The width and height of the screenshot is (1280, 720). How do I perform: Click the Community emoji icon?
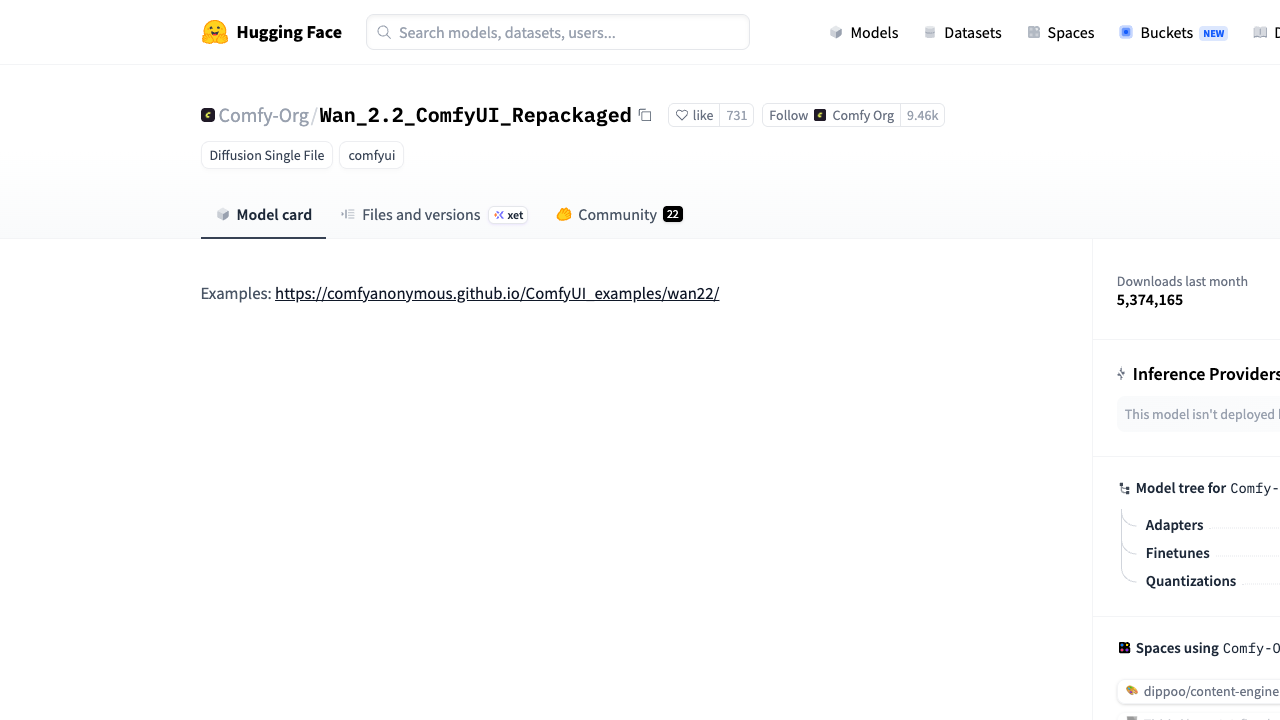click(x=564, y=214)
